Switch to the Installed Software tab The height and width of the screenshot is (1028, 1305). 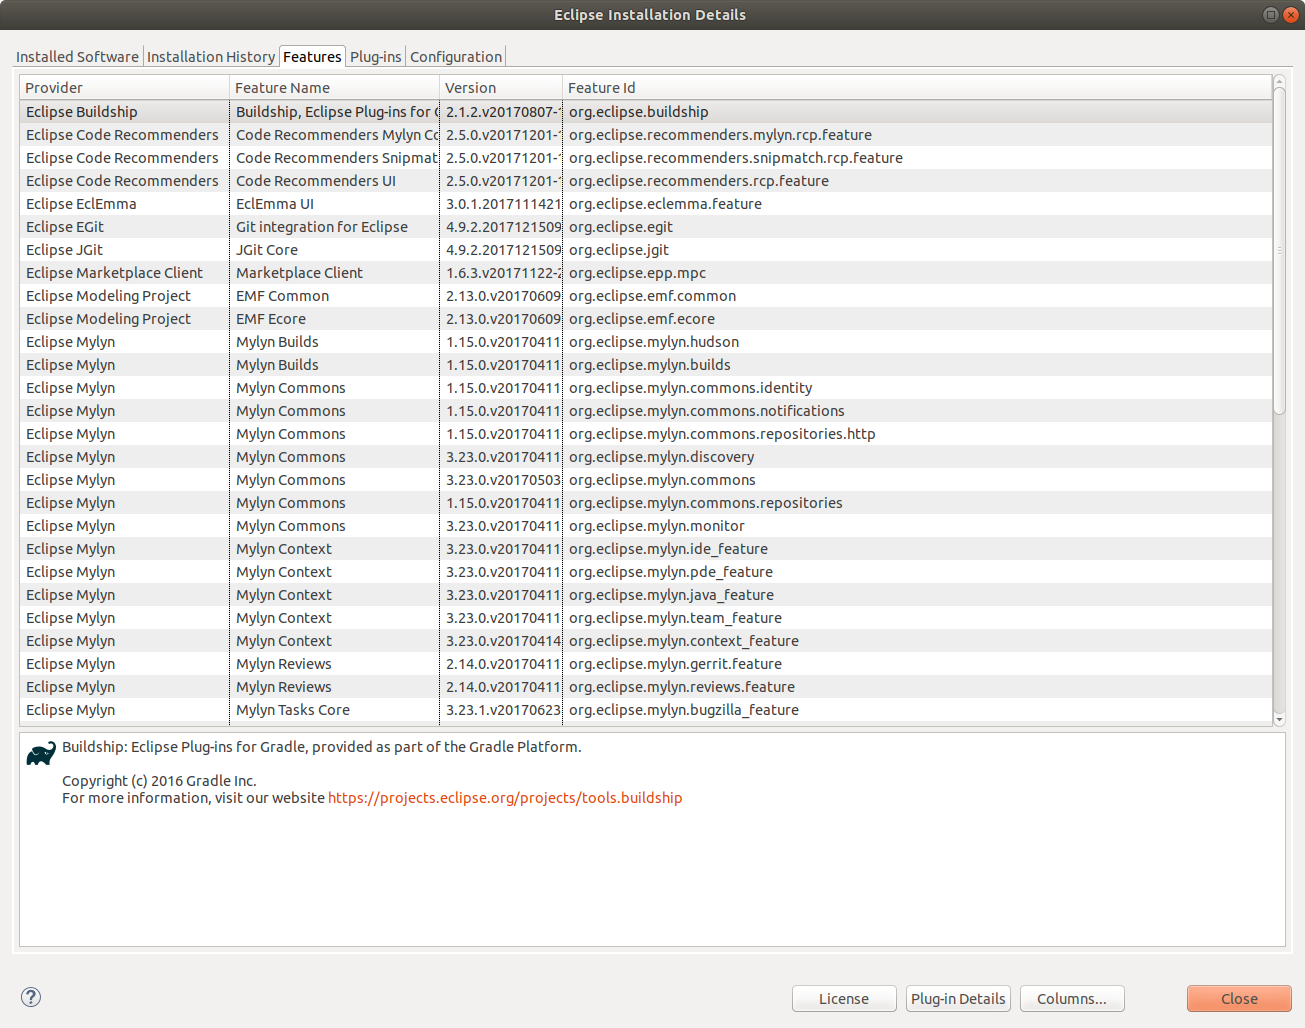pyautogui.click(x=78, y=57)
